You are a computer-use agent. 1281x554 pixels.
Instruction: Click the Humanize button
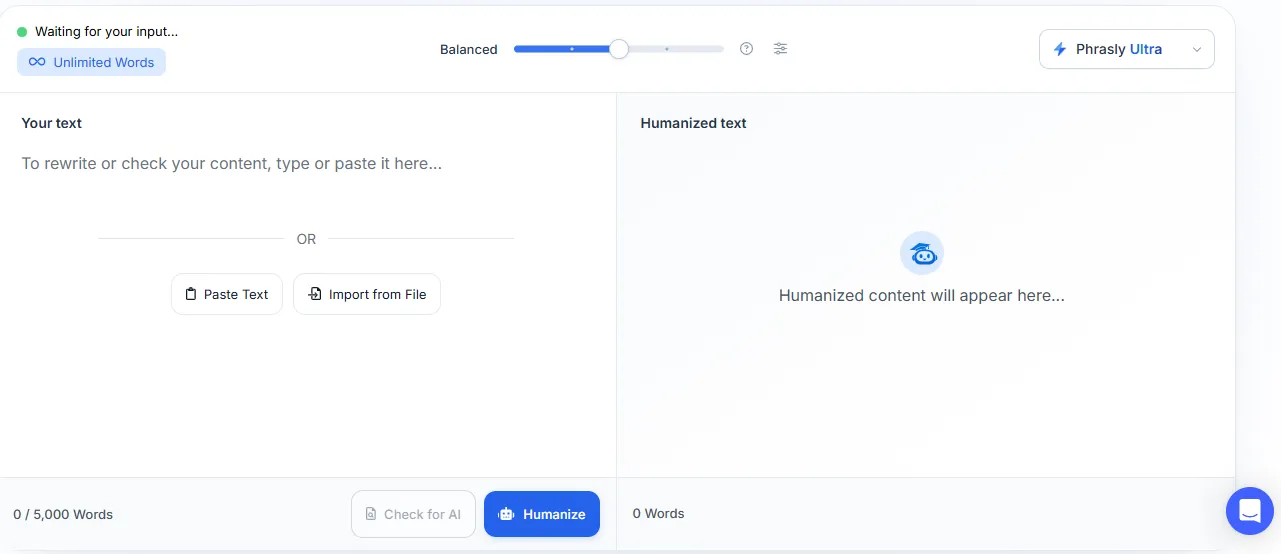tap(542, 514)
